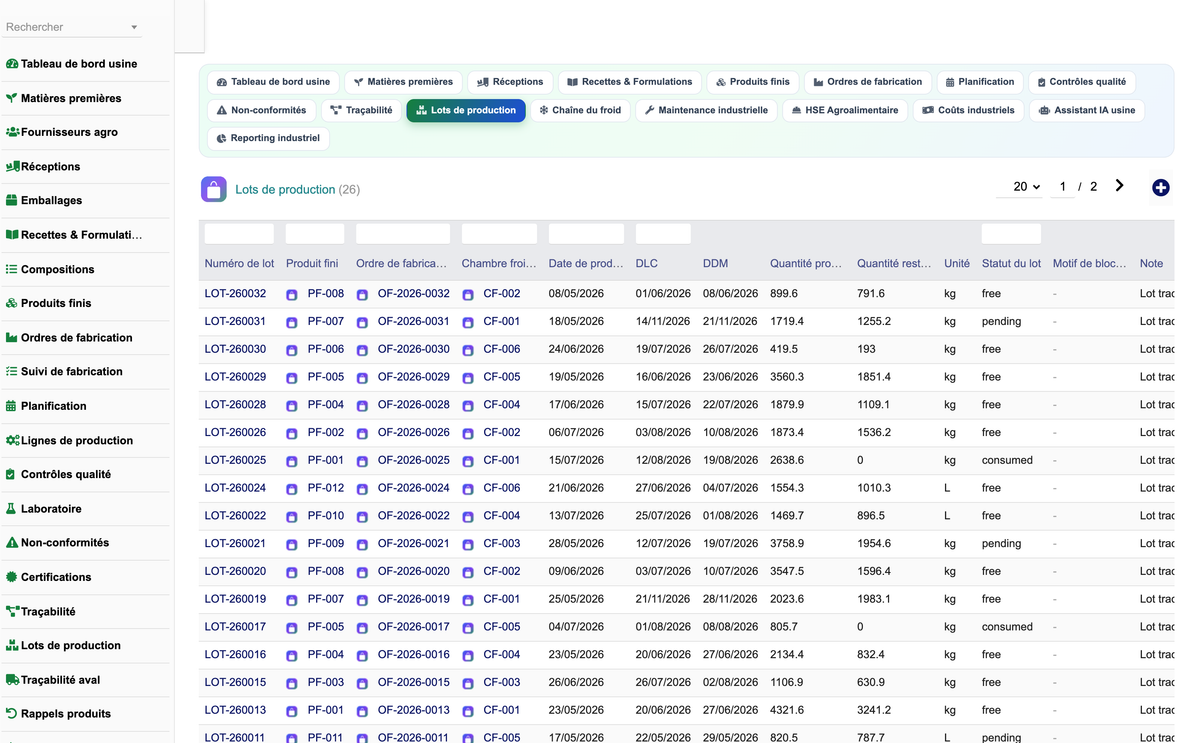Image resolution: width=1200 pixels, height=743 pixels.
Task: Switch to Coûts industriels tab
Action: [x=968, y=110]
